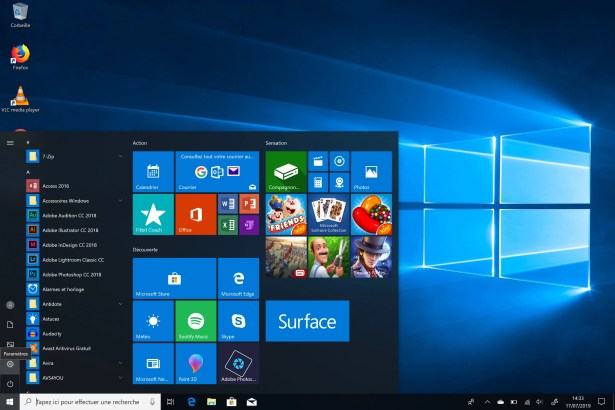Open the Office tile

click(196, 214)
